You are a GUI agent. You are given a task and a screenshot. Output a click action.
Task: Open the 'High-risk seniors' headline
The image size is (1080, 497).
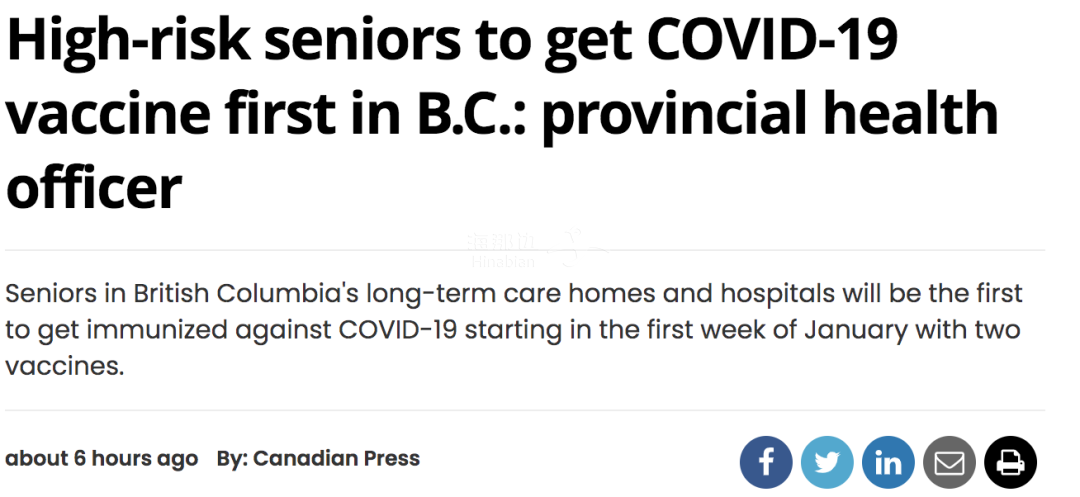503,112
